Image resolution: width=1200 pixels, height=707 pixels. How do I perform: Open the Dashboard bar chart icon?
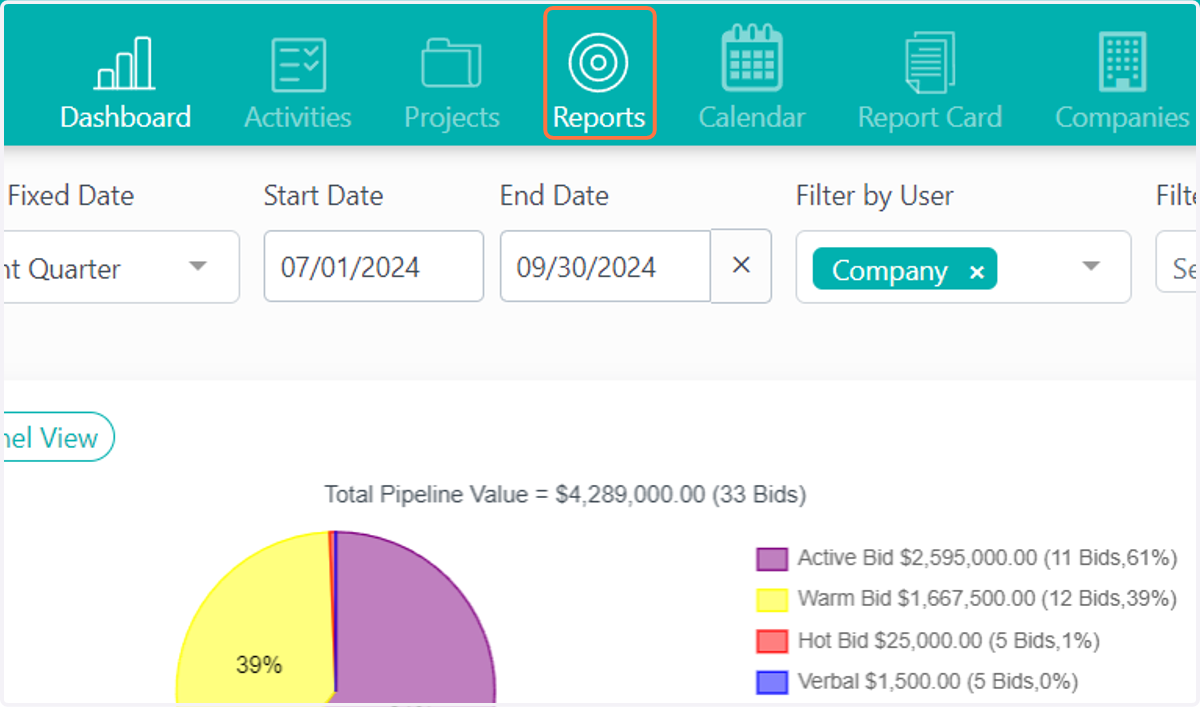[124, 63]
